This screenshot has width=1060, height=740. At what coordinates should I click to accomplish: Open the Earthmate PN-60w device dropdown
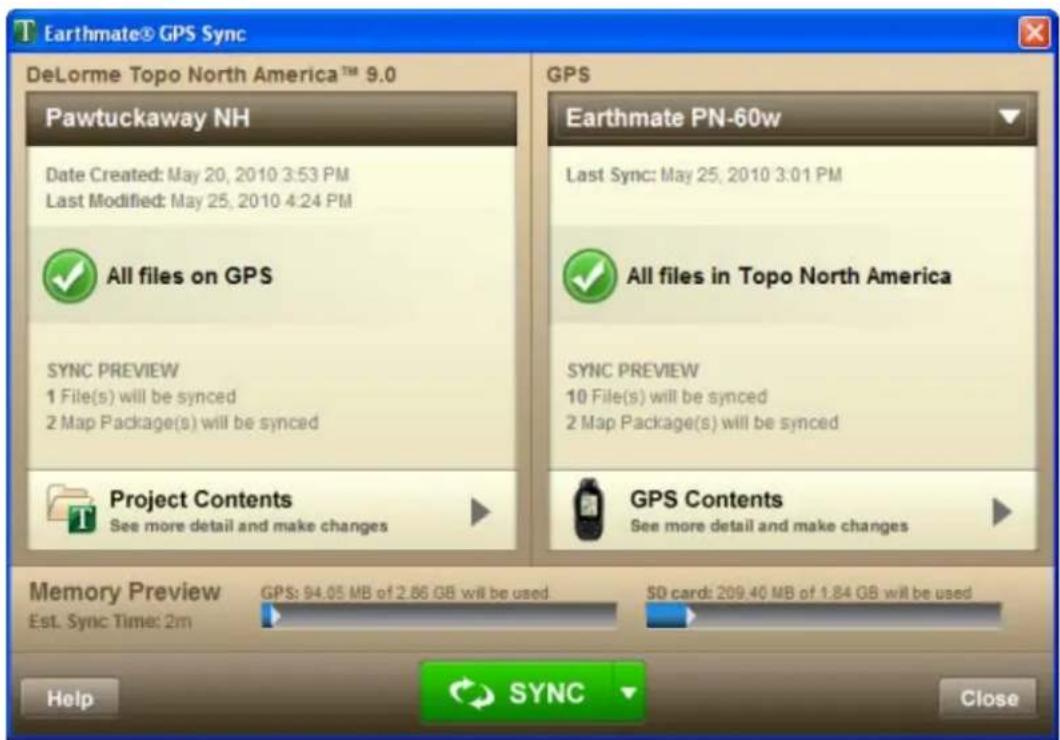(x=1009, y=118)
